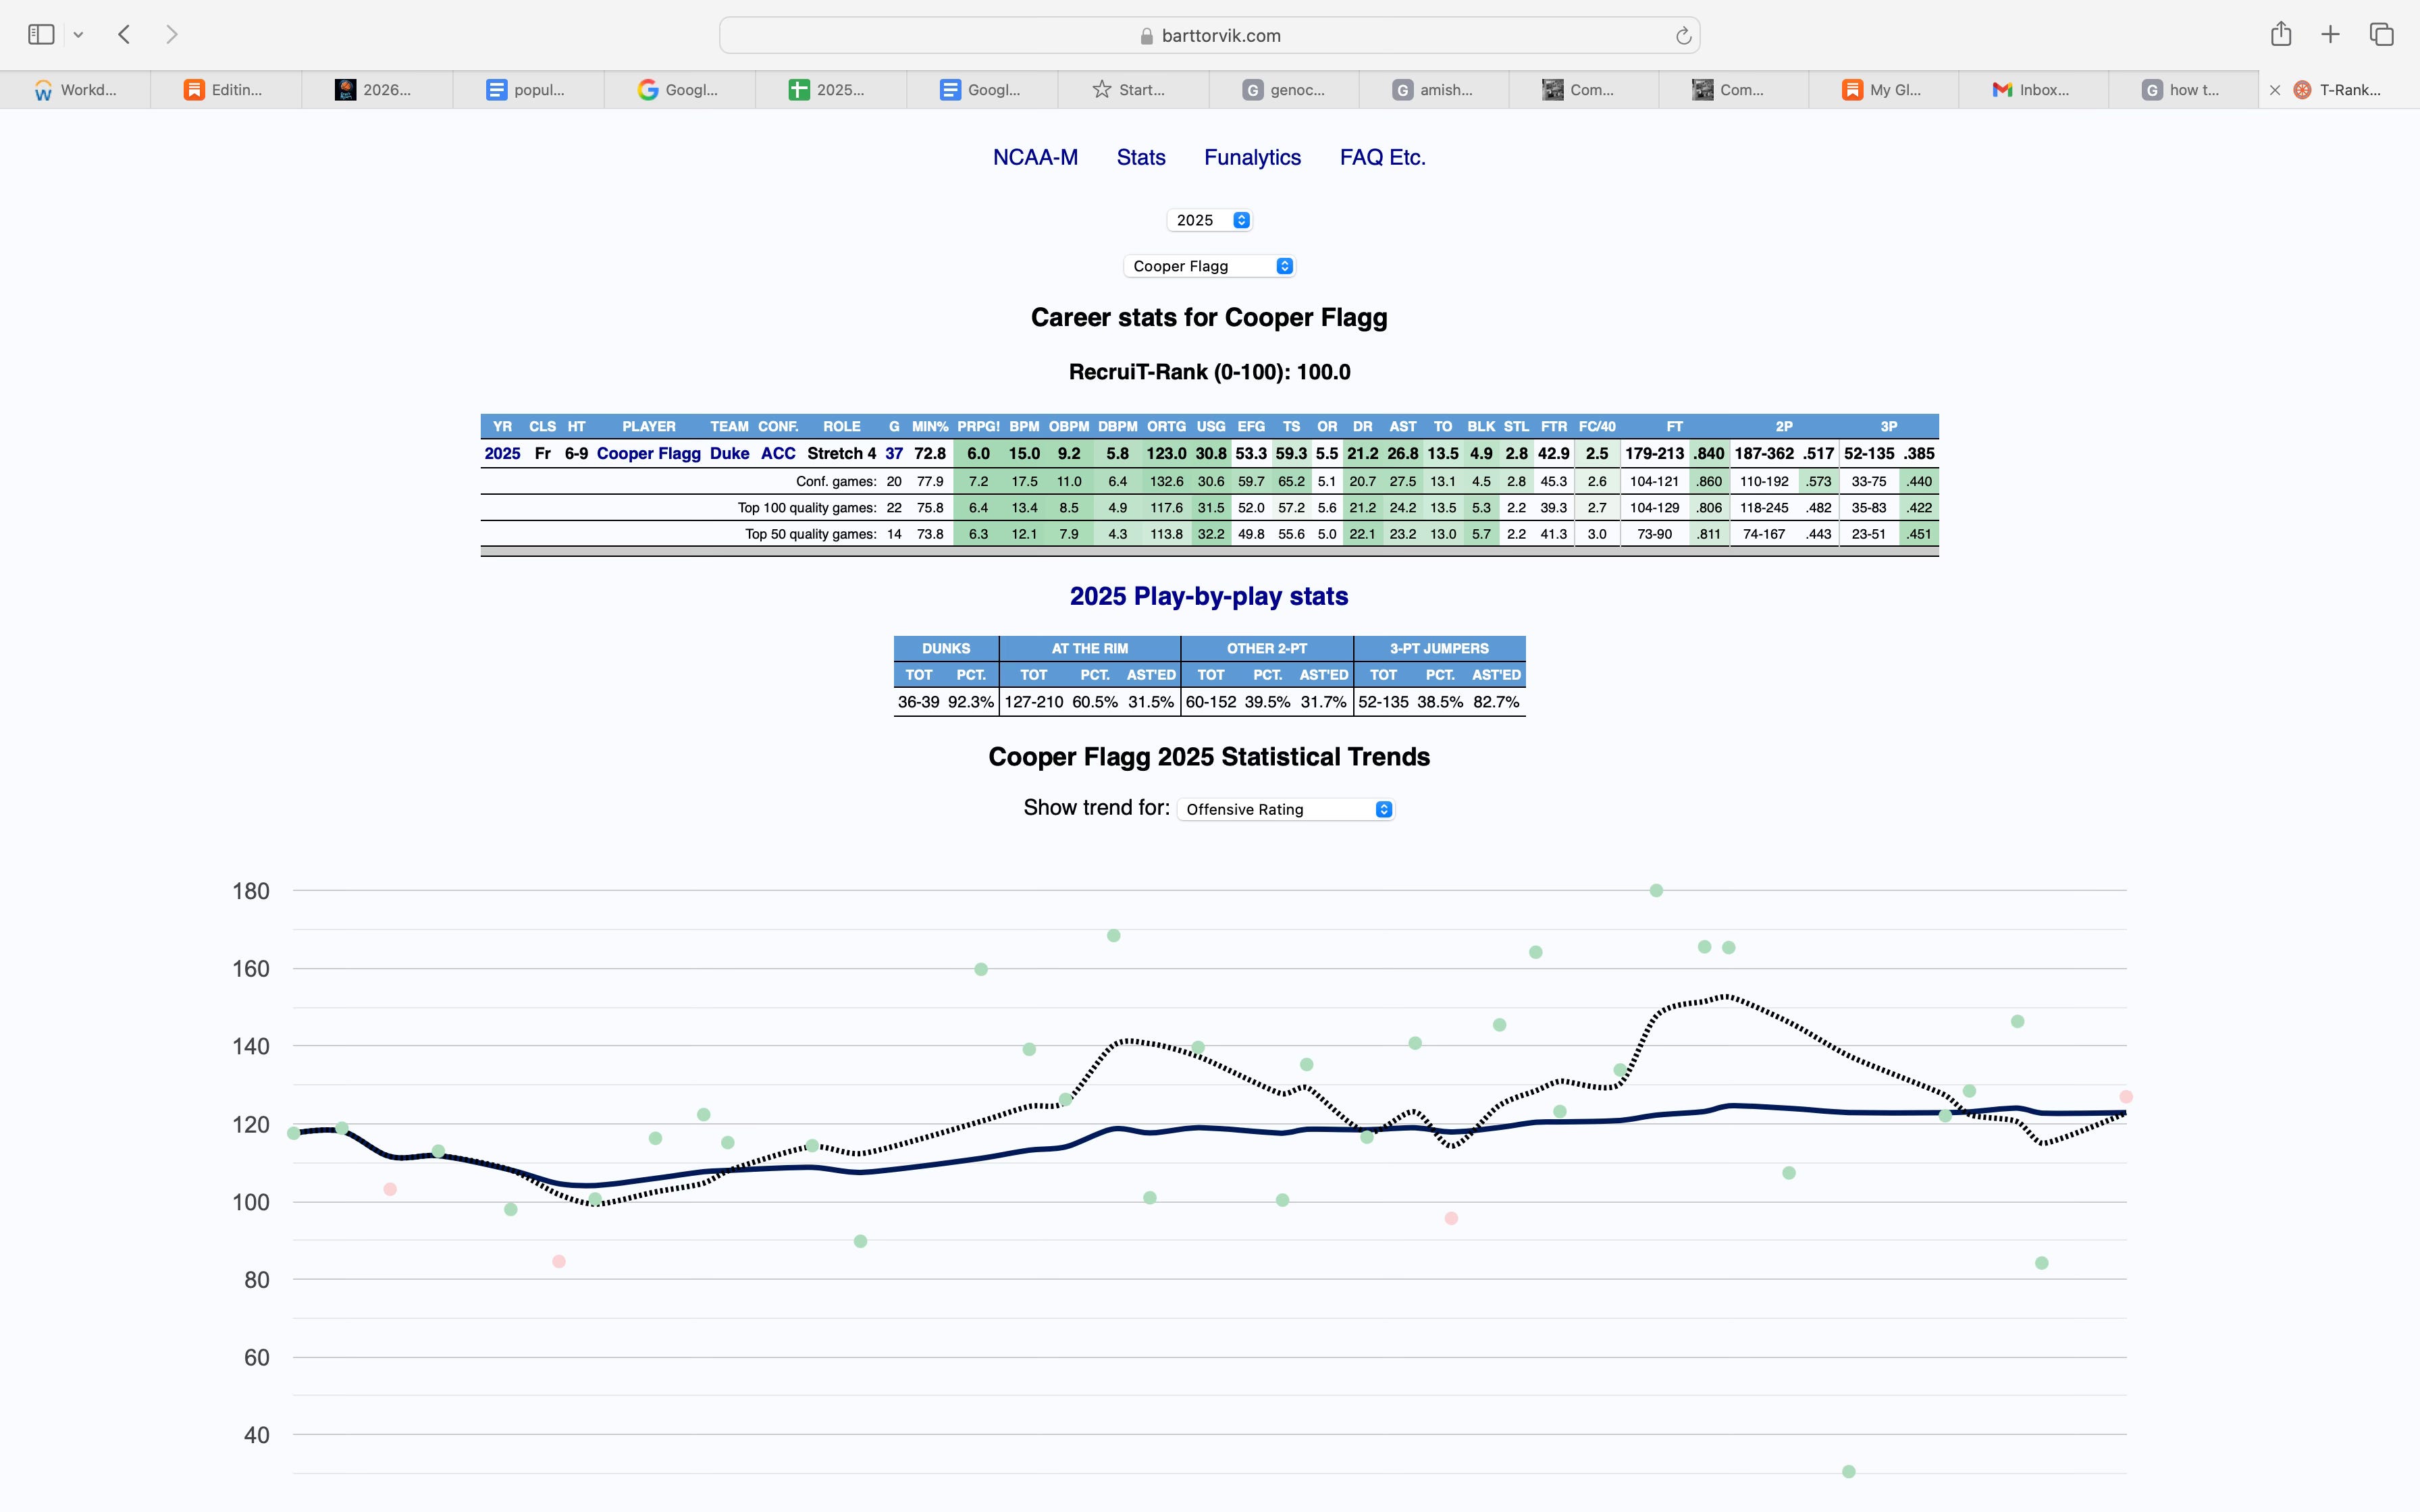The width and height of the screenshot is (2420, 1512).
Task: Sort table by the ORTG column header
Action: tap(1166, 426)
